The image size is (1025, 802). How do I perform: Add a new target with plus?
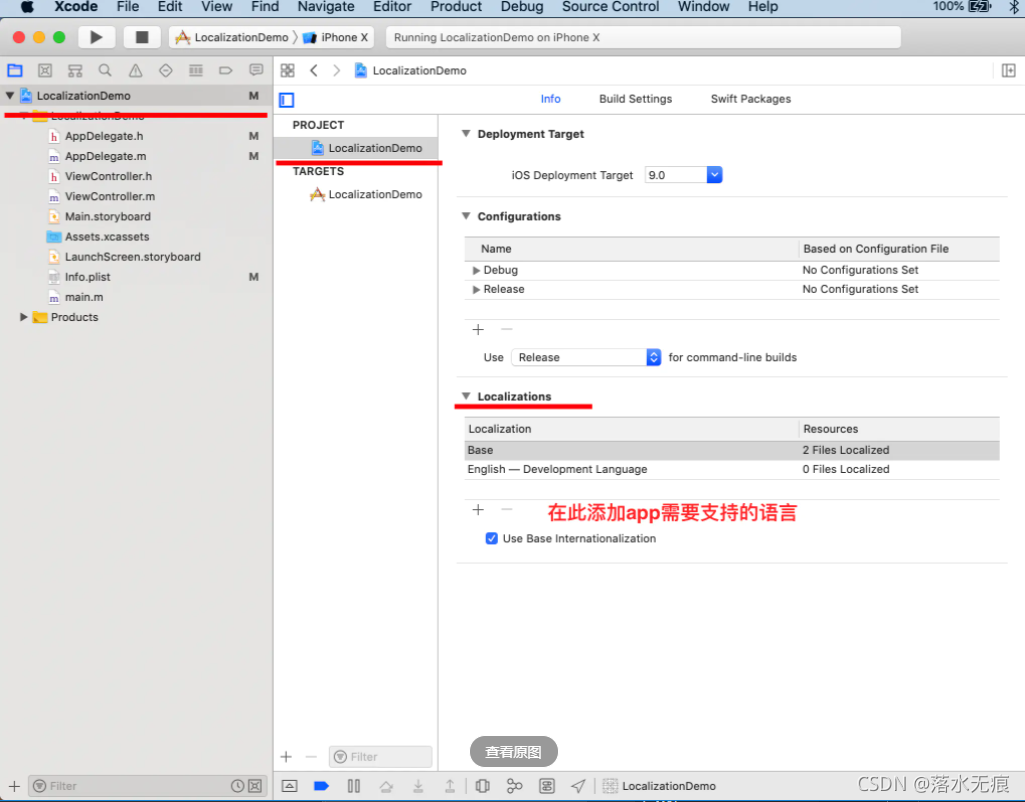coord(286,757)
